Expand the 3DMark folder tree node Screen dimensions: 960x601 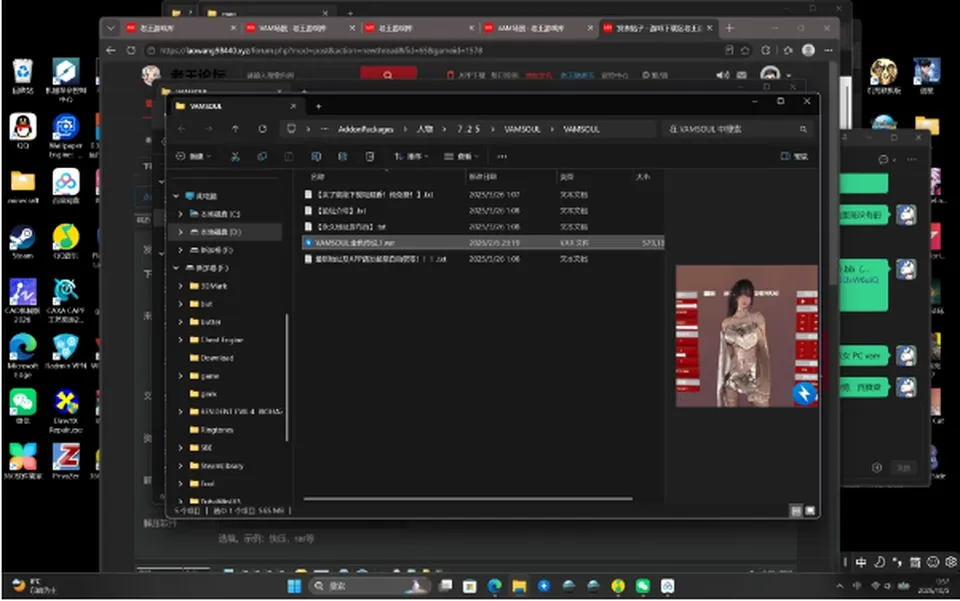pyautogui.click(x=181, y=286)
